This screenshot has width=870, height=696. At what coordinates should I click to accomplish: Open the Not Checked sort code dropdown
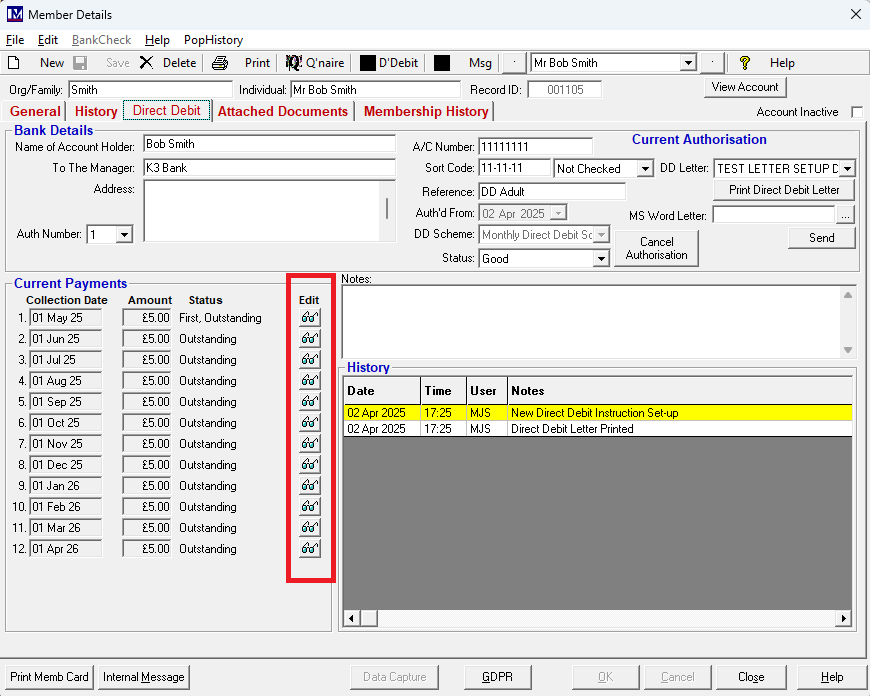pos(645,169)
